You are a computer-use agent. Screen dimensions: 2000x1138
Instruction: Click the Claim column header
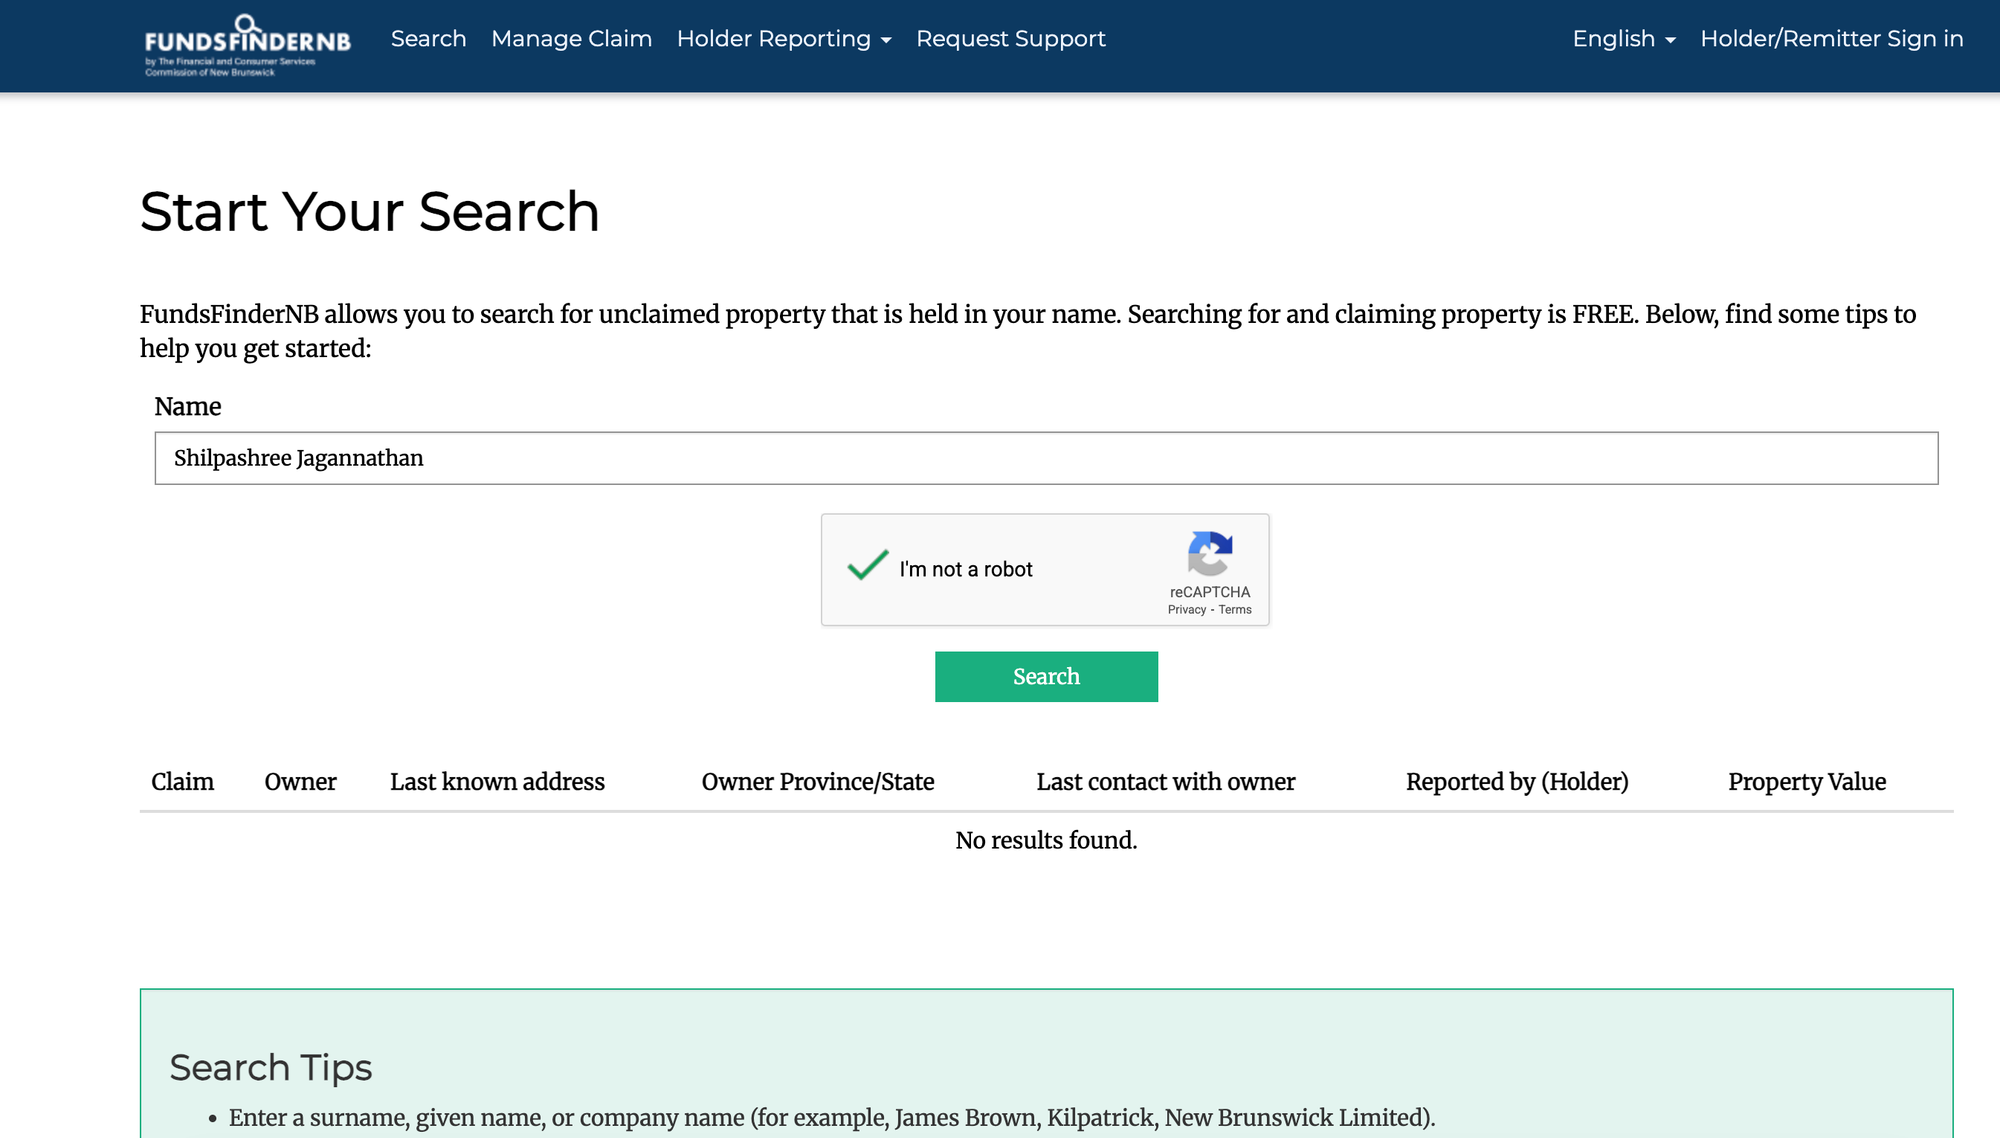182,782
